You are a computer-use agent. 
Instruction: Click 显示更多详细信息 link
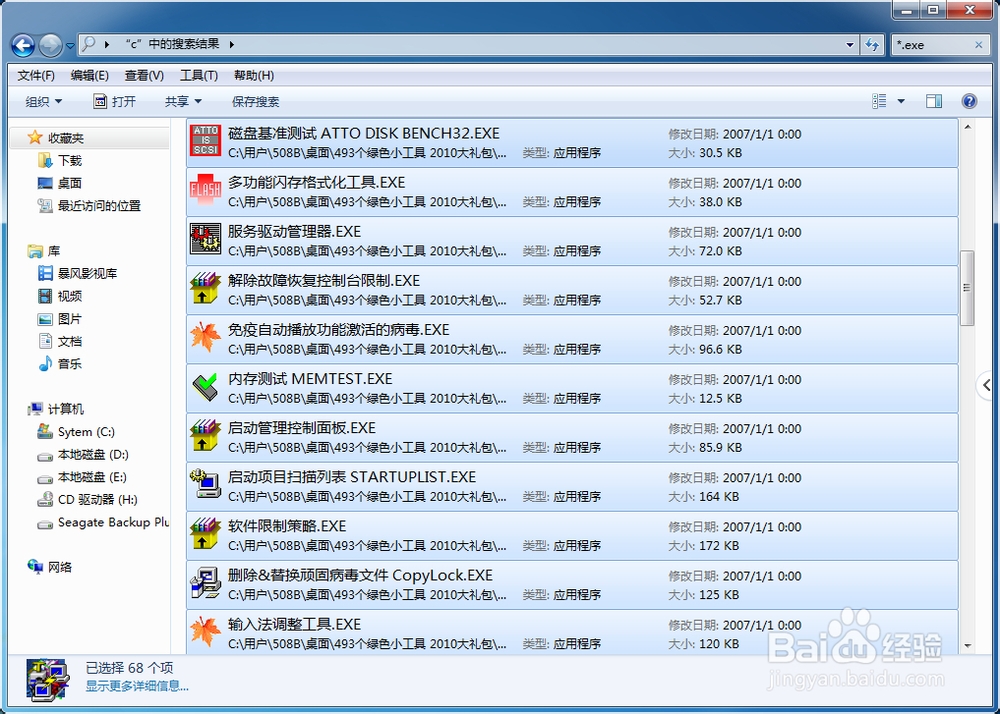(137, 686)
